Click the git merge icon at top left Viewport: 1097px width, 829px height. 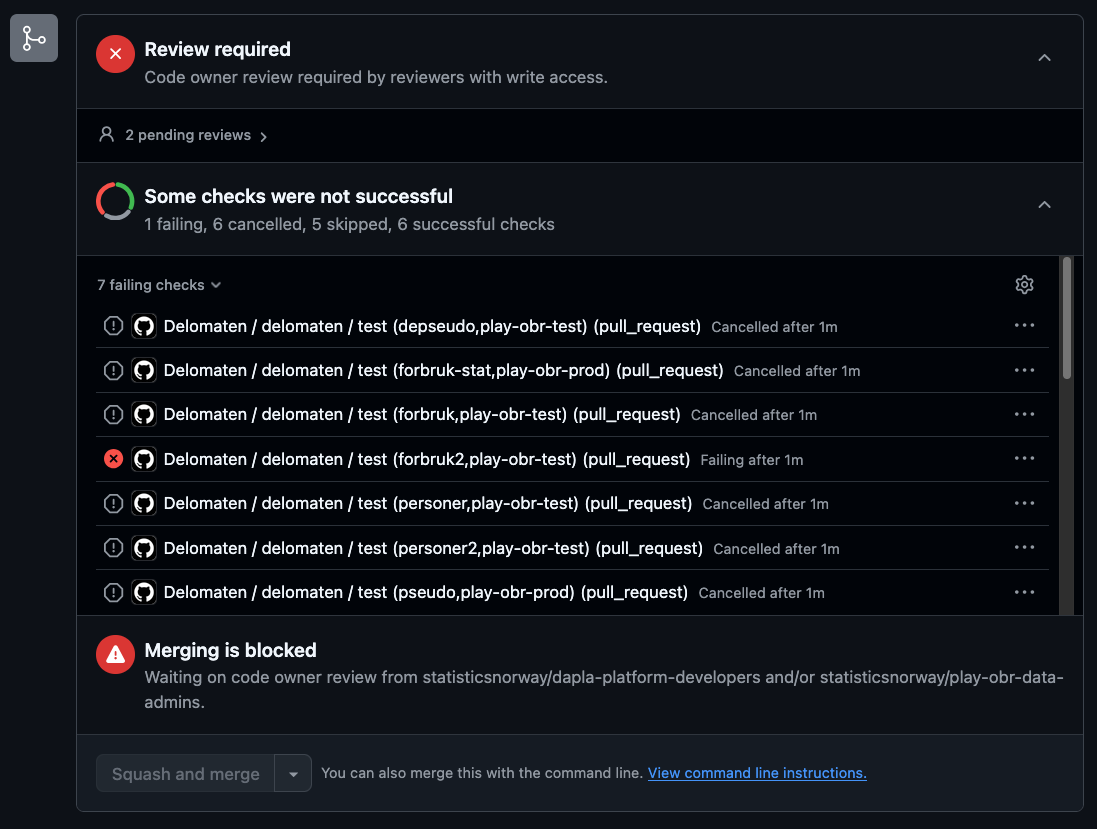pos(34,38)
